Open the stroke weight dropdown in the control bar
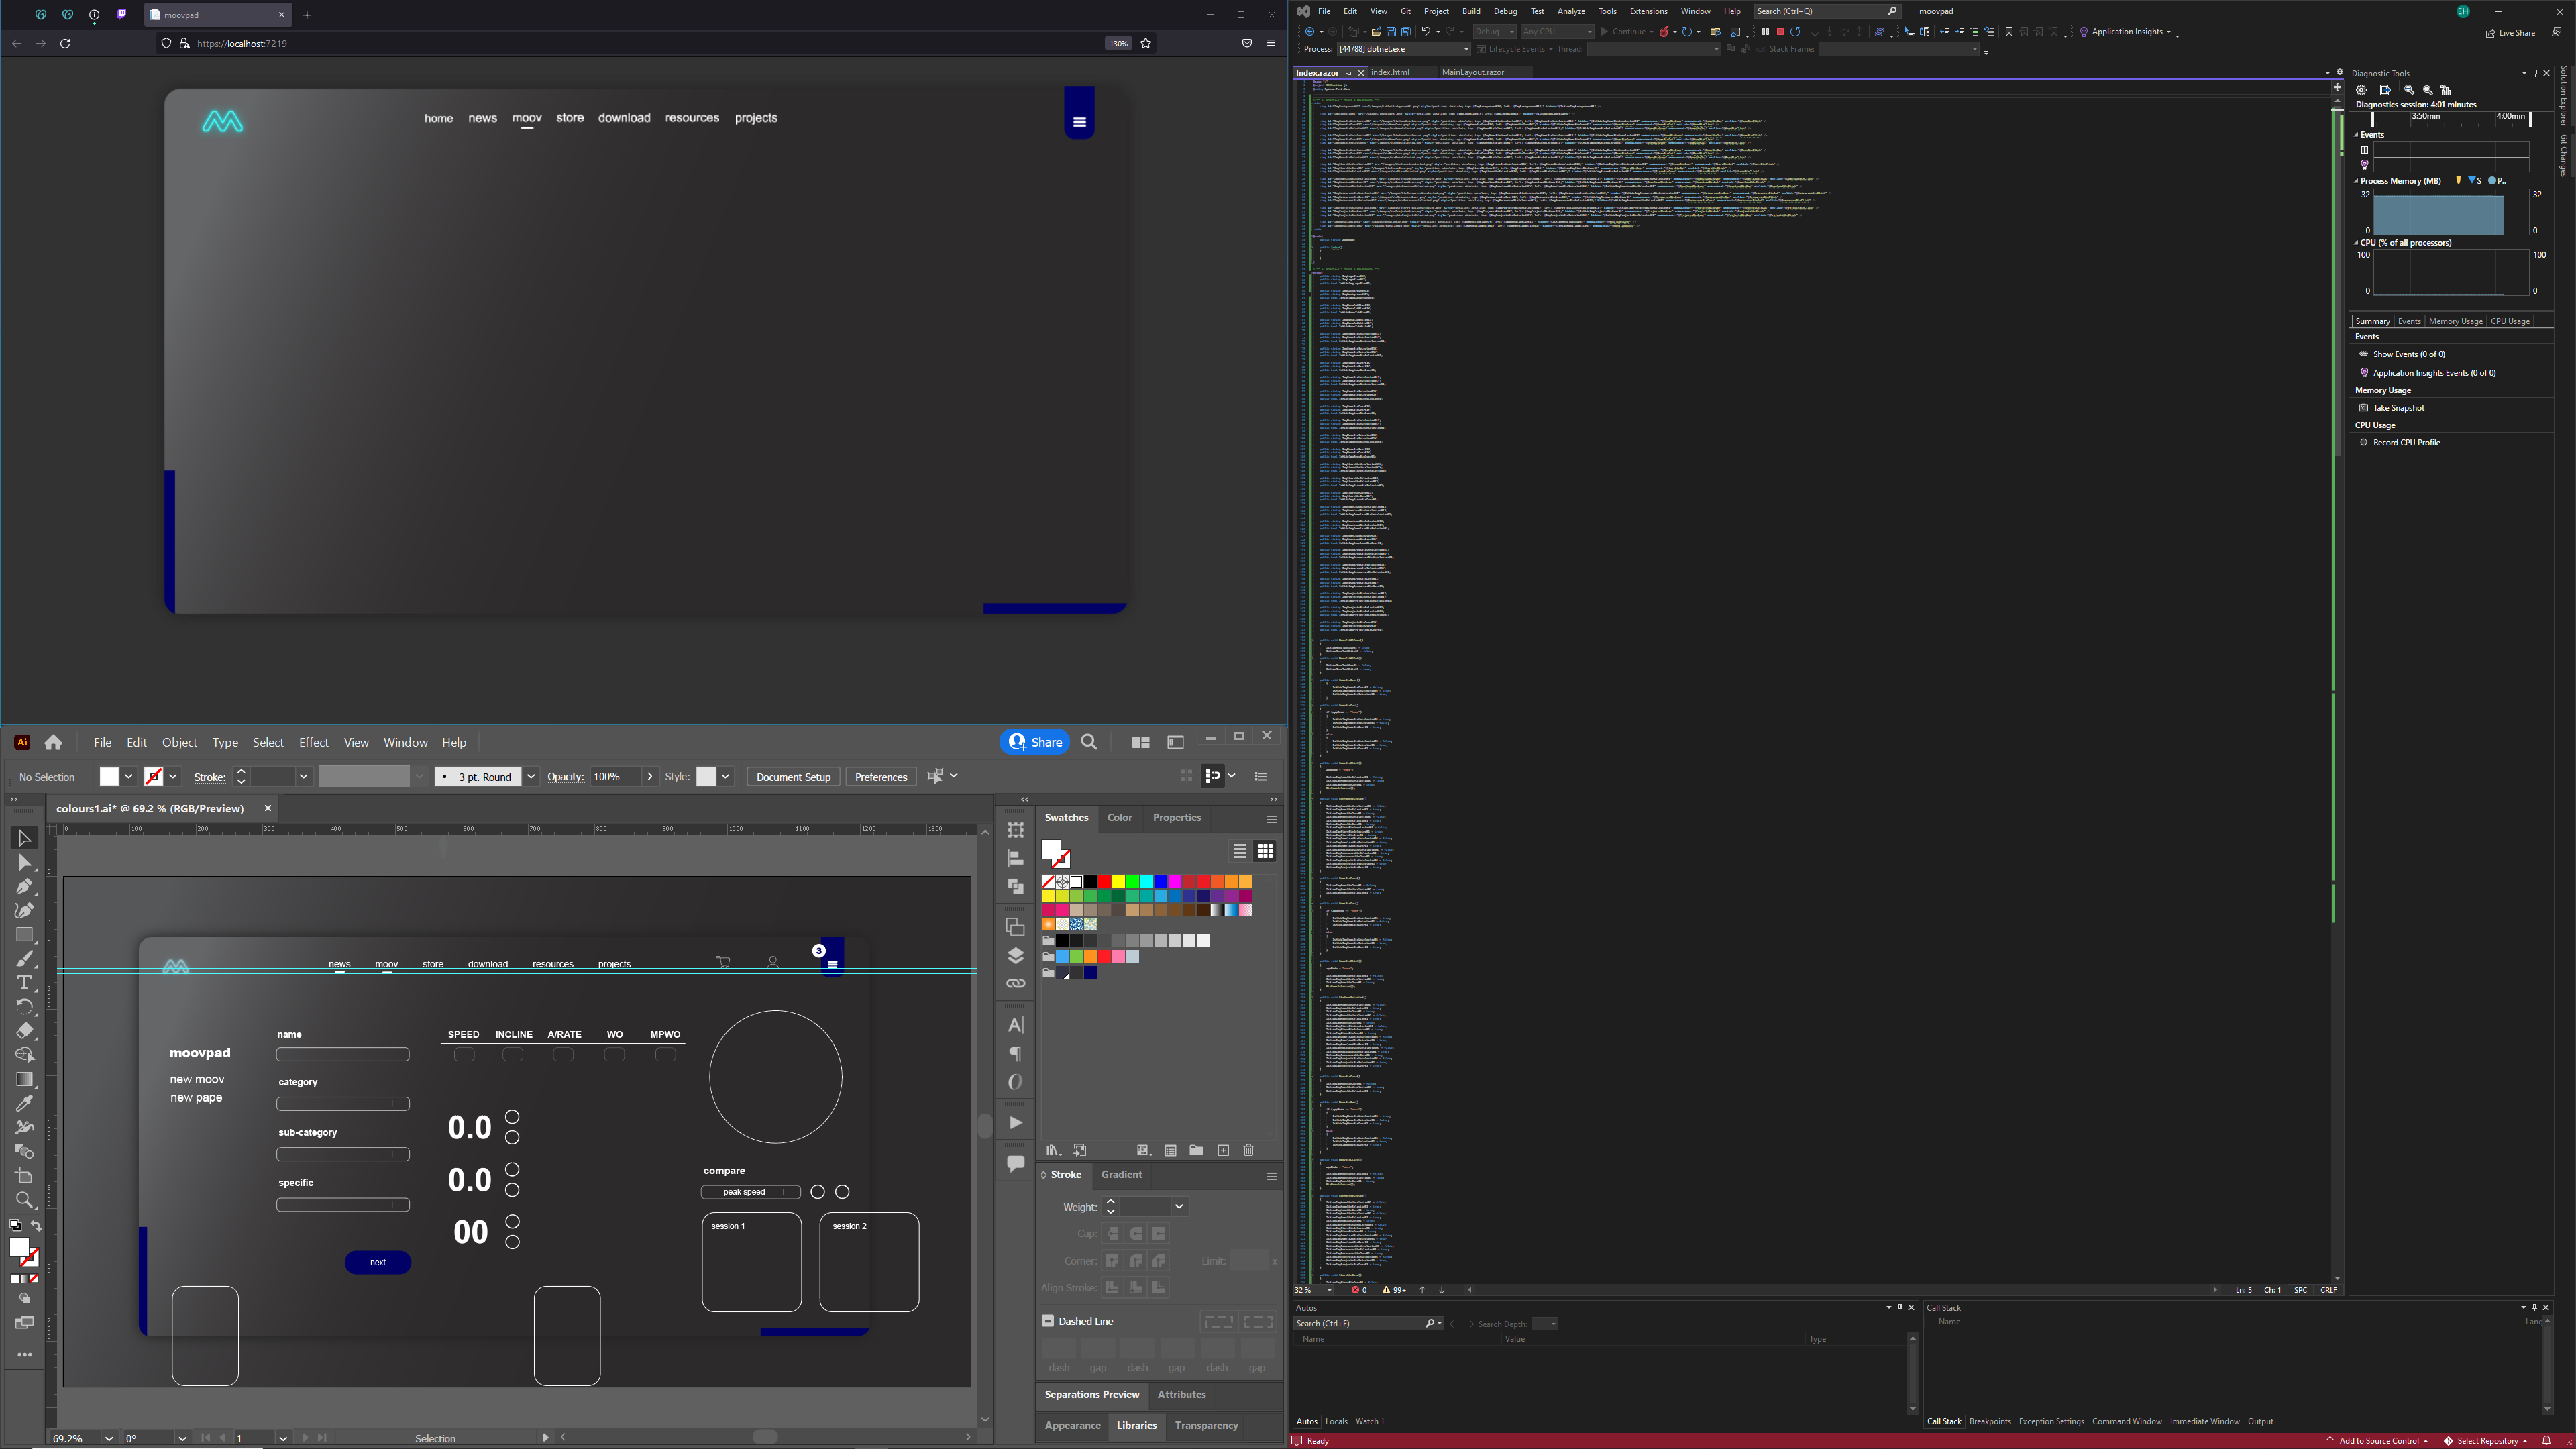 point(303,777)
